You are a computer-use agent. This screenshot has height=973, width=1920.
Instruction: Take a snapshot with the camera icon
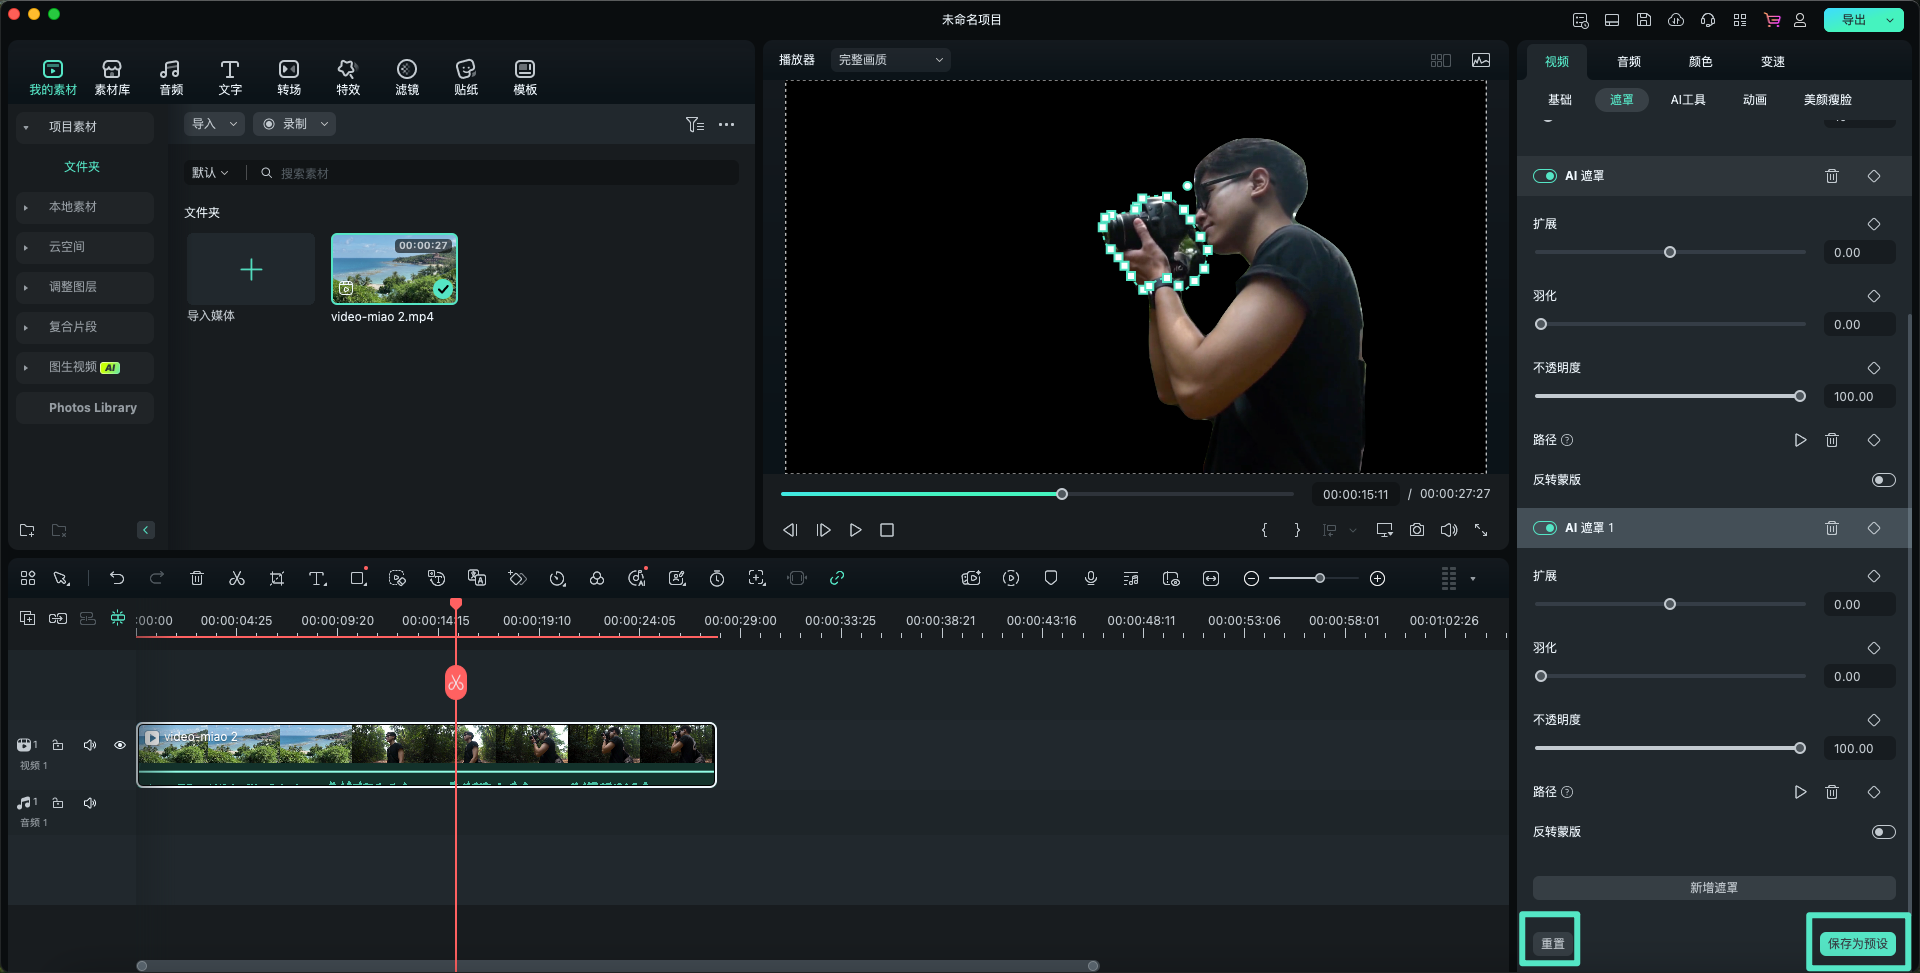pyautogui.click(x=1416, y=530)
